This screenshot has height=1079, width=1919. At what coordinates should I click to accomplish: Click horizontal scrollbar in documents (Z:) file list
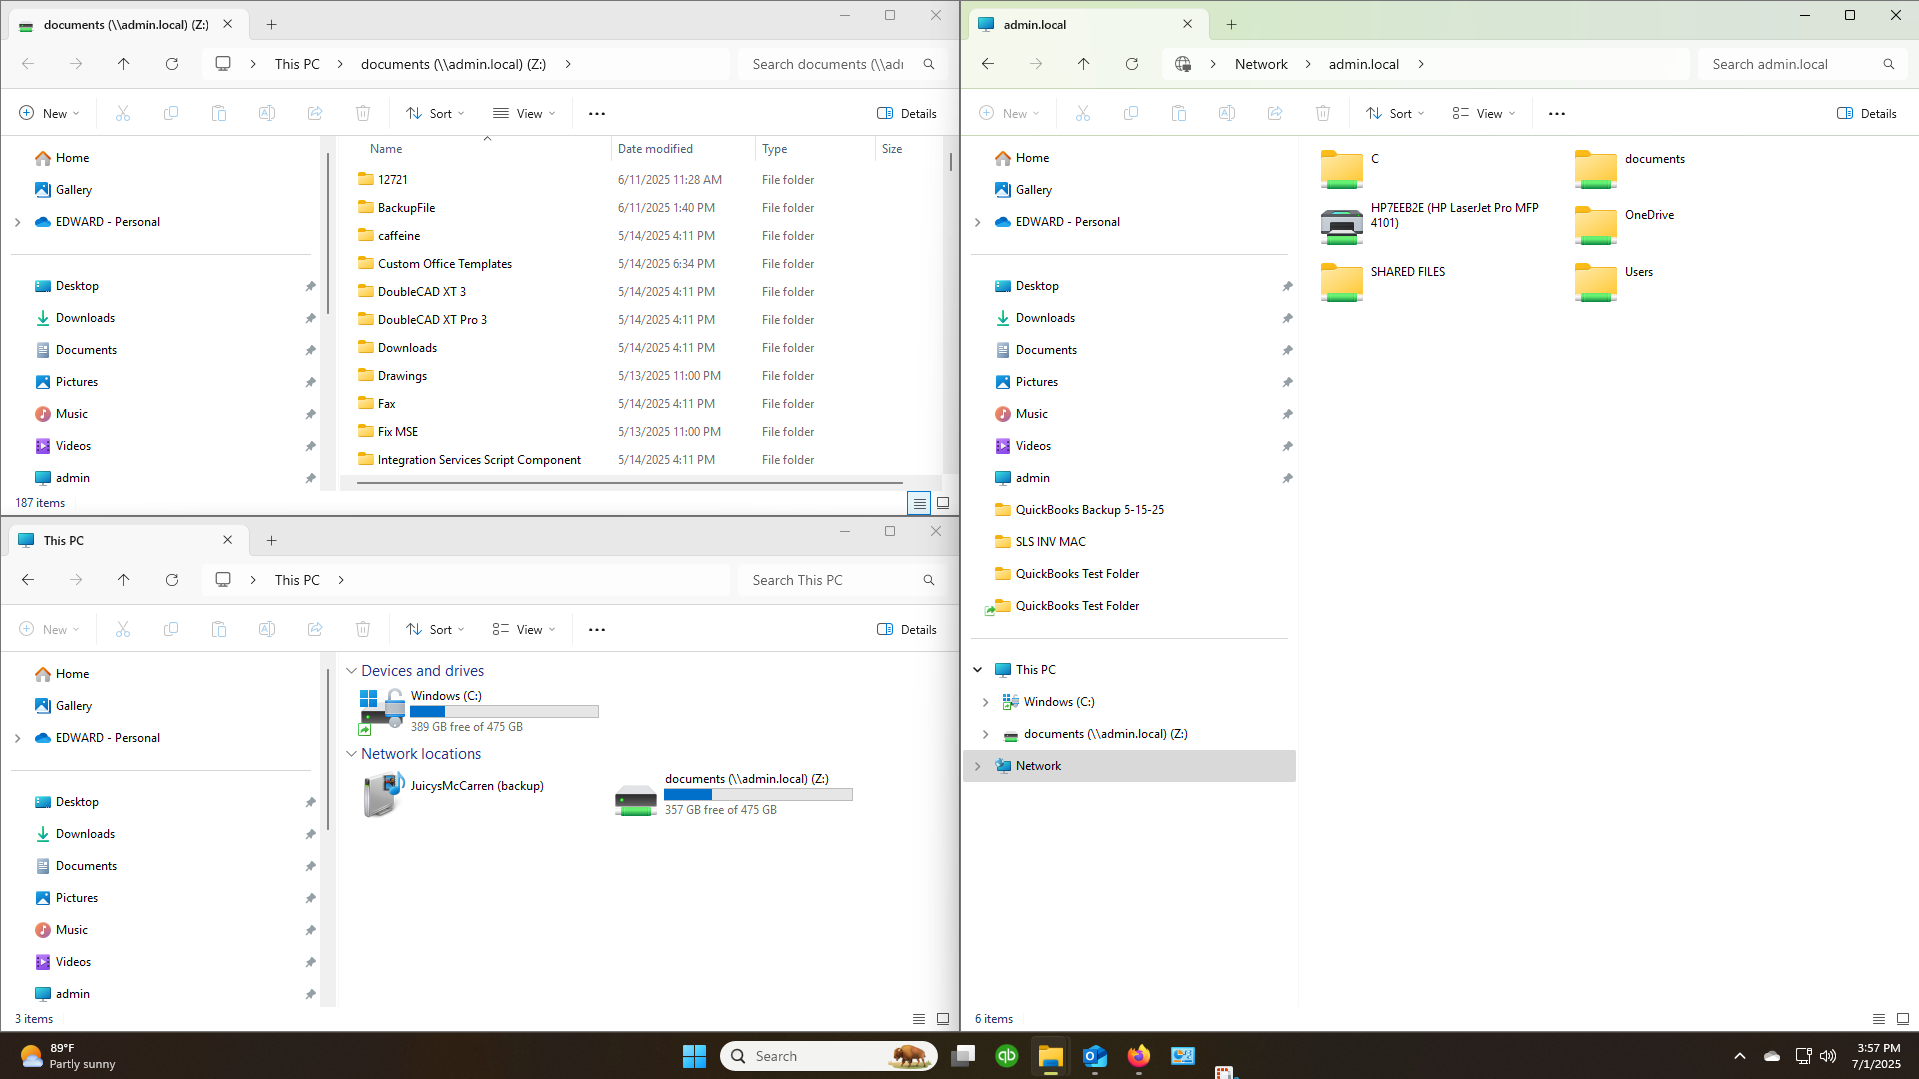point(630,483)
